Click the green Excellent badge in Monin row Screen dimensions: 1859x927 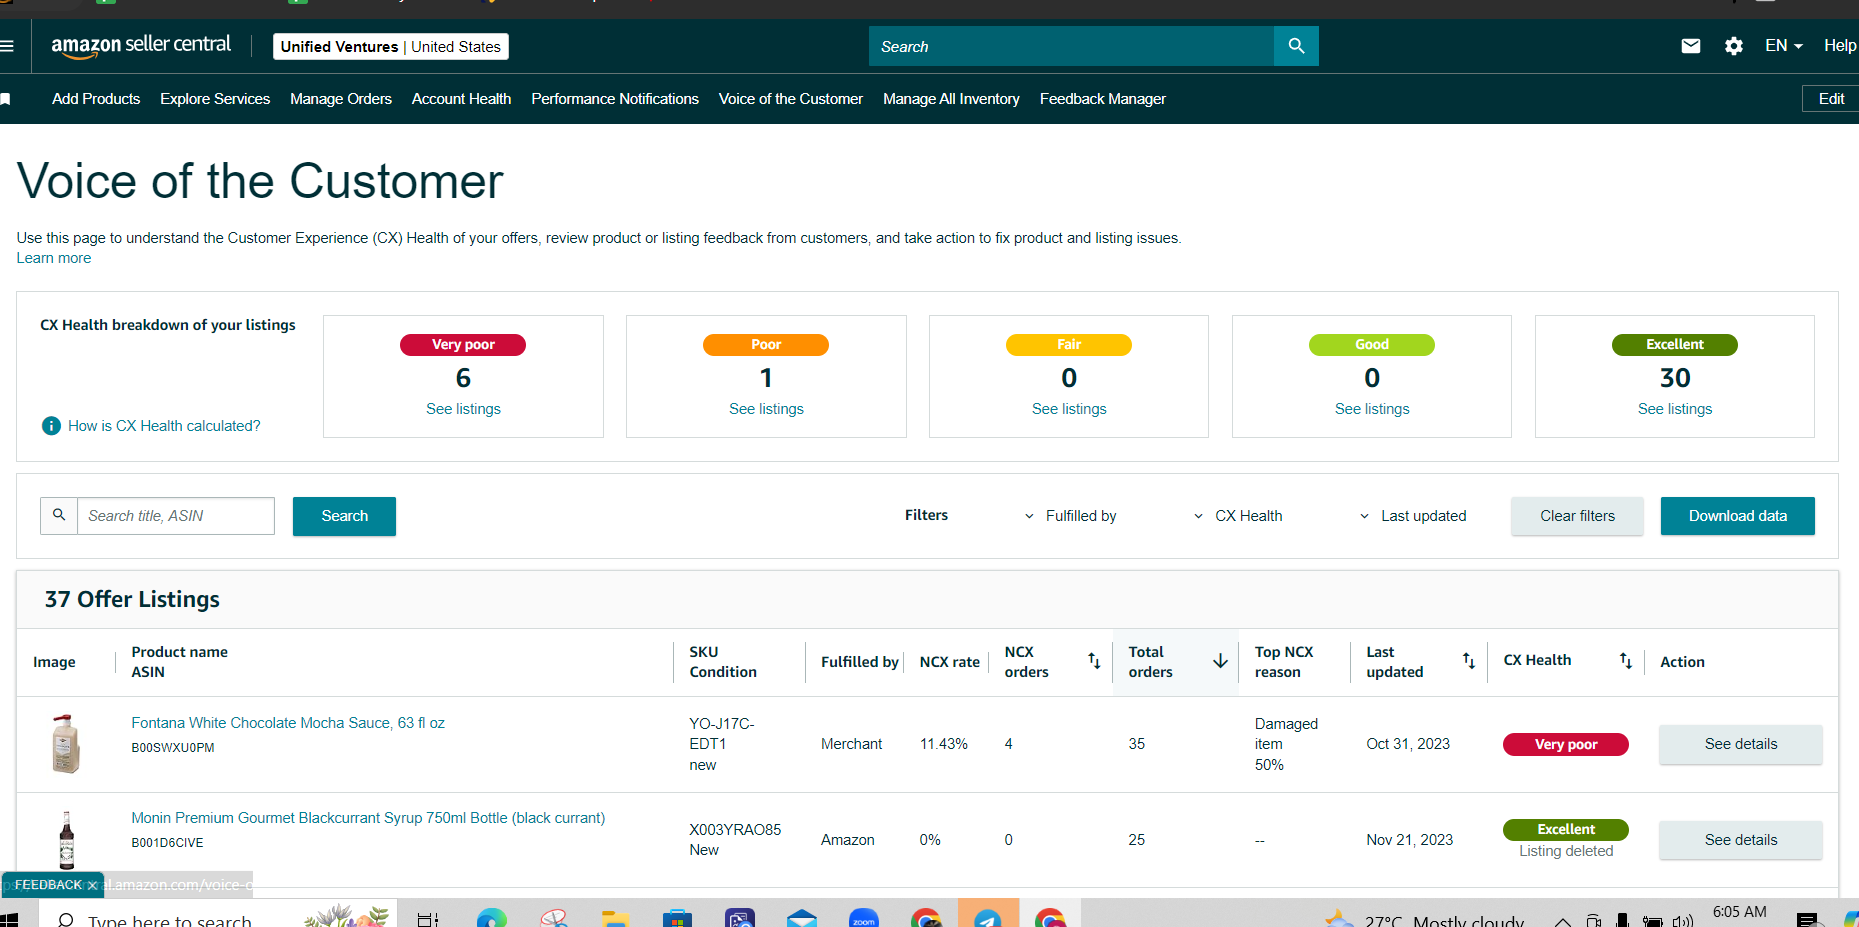[x=1566, y=830]
